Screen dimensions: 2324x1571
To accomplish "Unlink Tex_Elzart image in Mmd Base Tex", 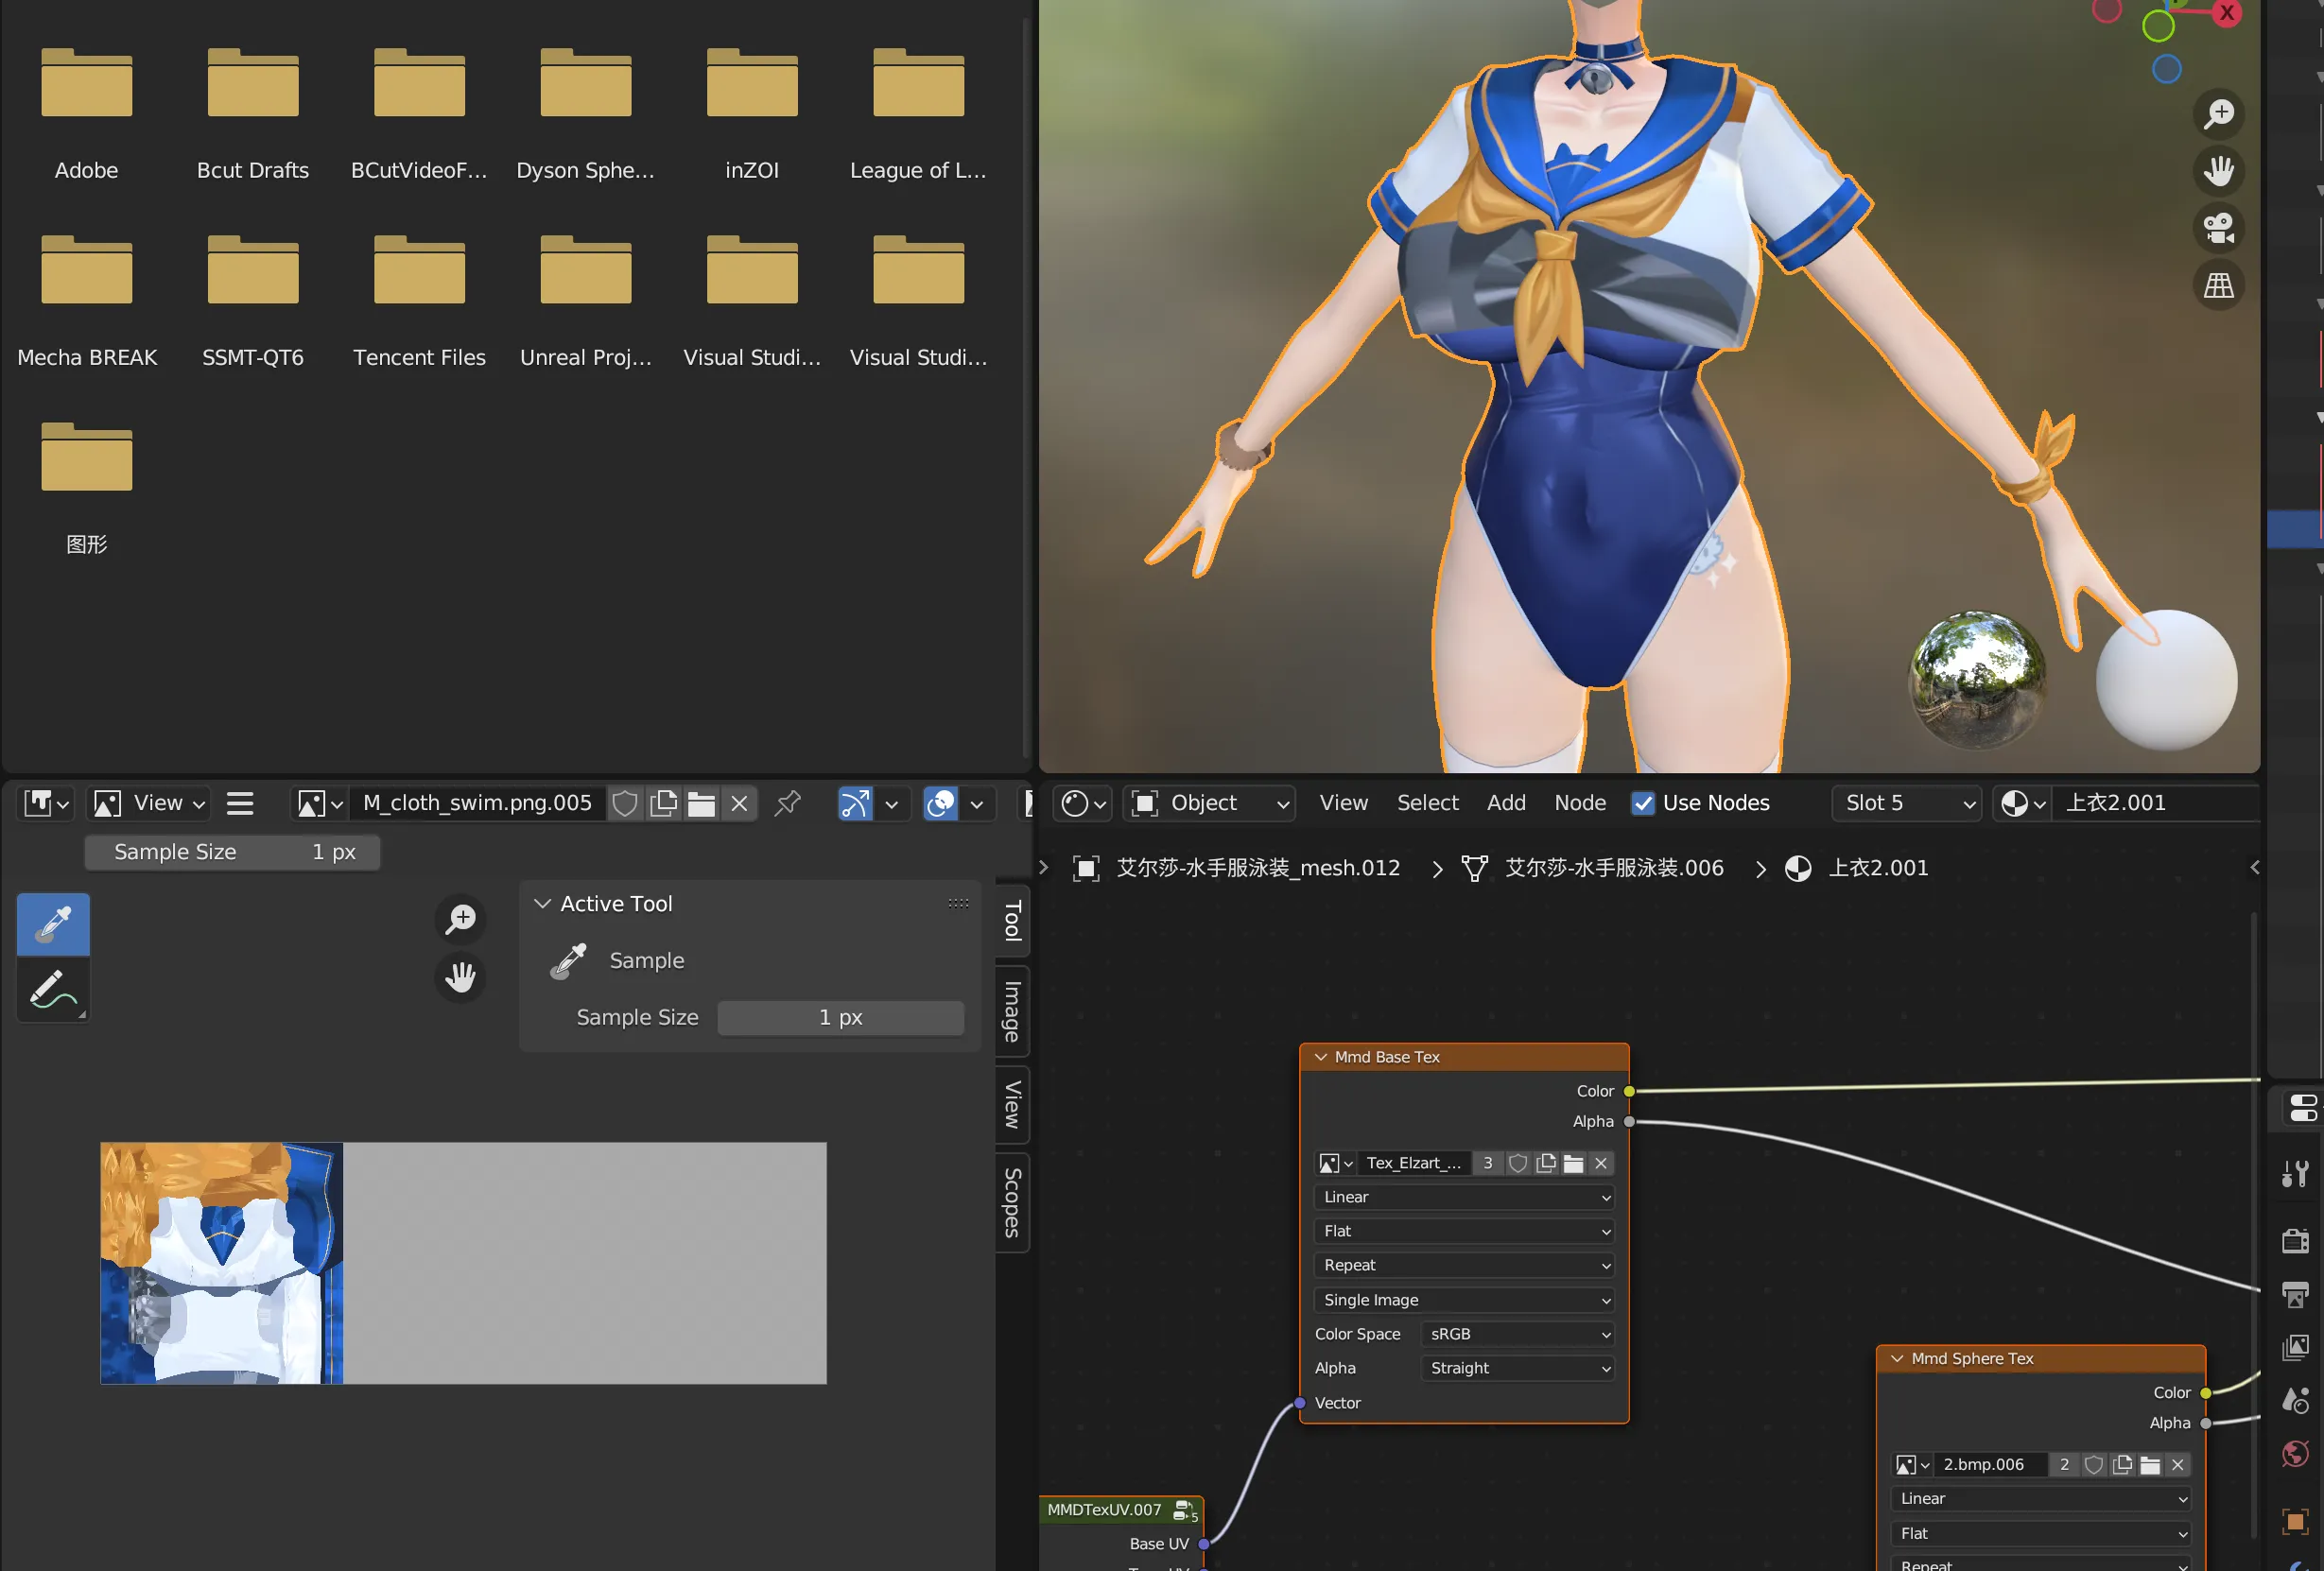I will (x=1601, y=1163).
